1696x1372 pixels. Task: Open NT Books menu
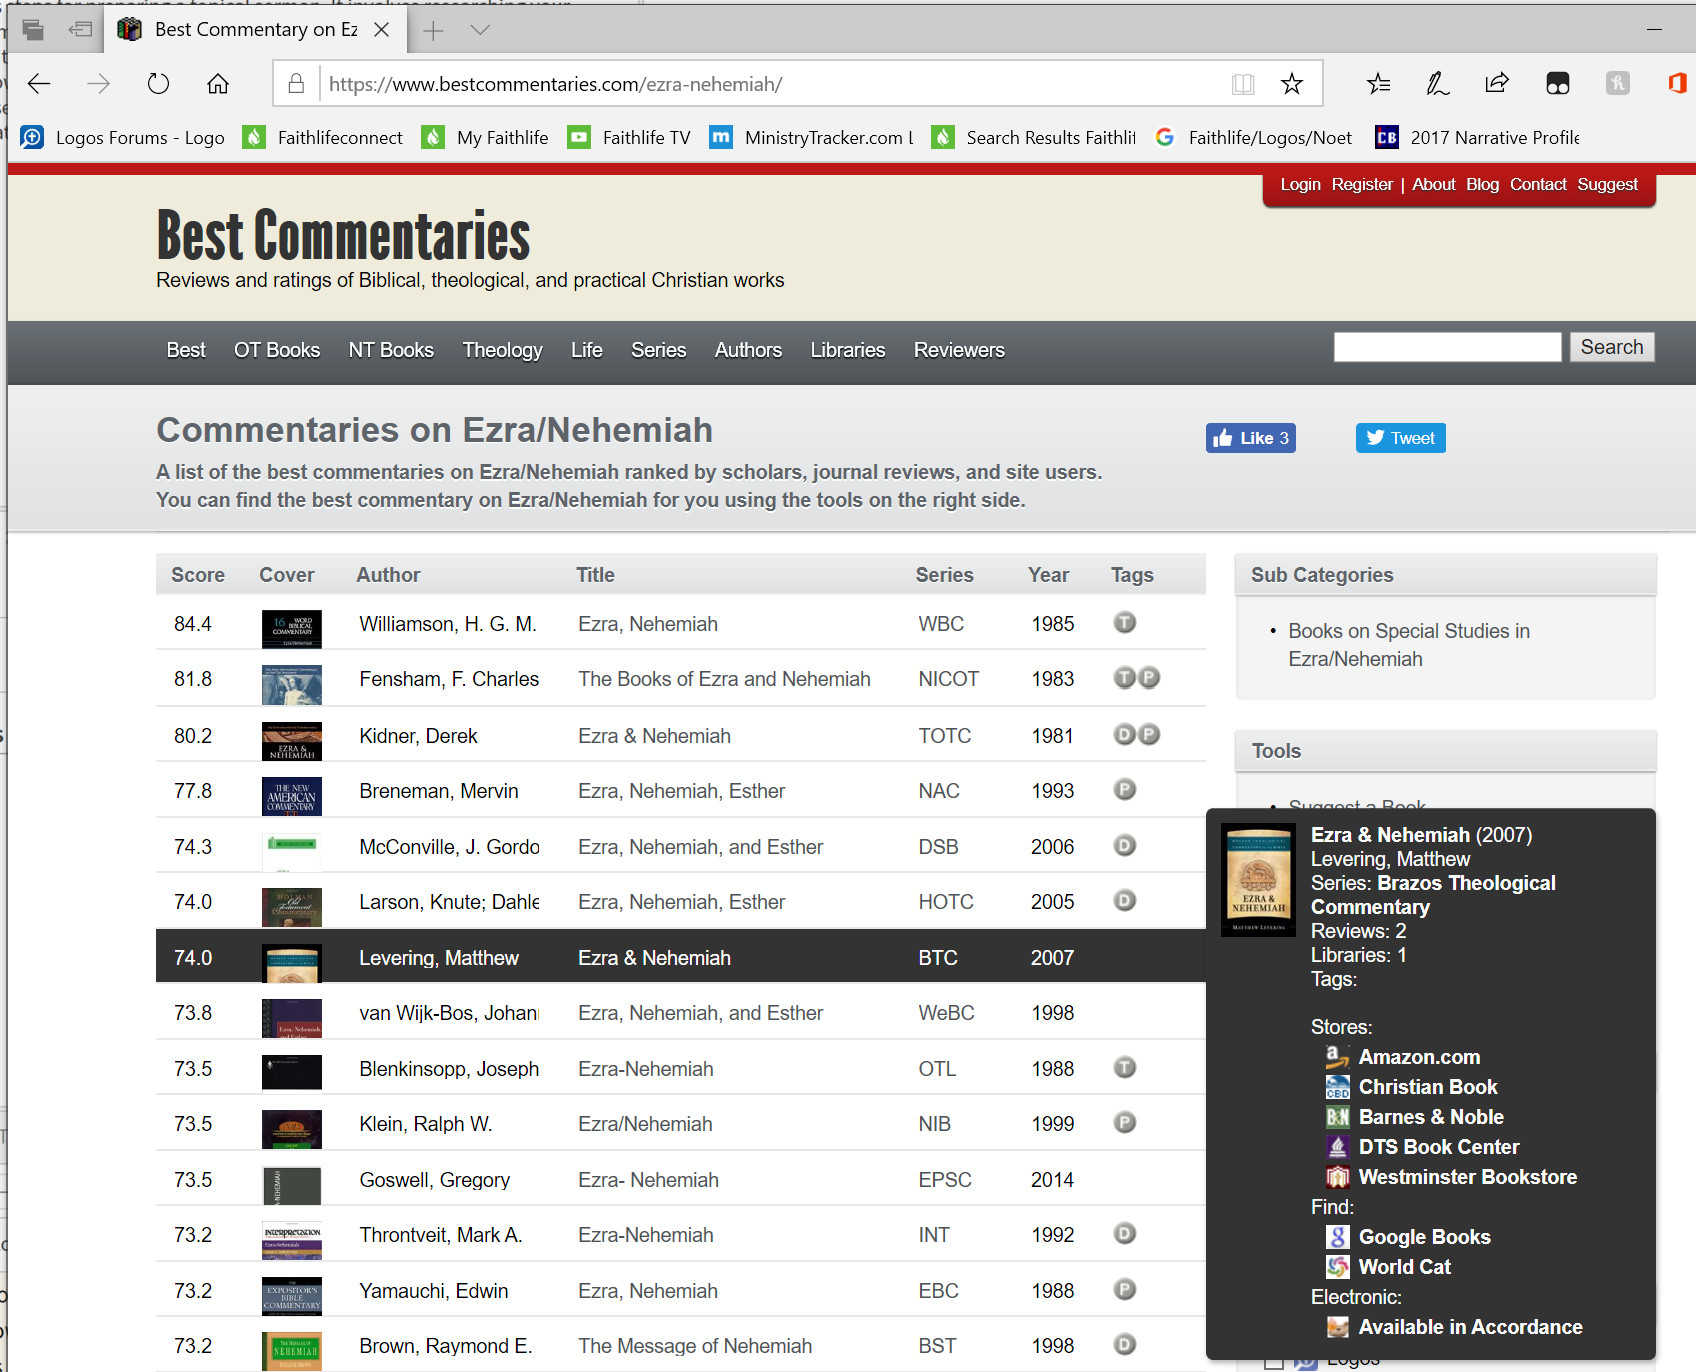[391, 350]
